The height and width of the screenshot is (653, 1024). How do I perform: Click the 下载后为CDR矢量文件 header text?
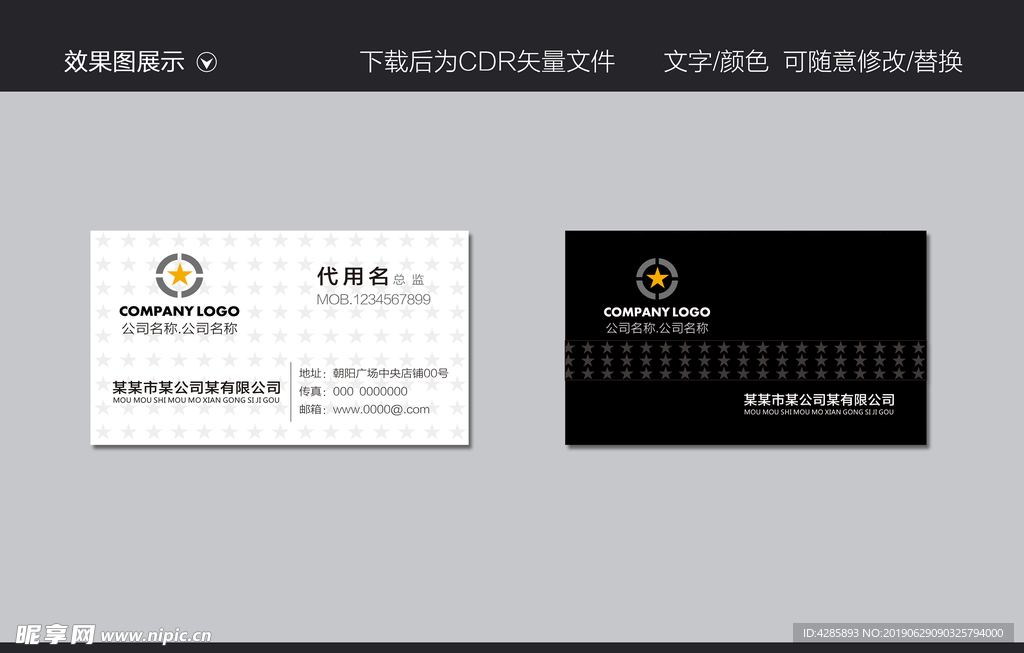[x=490, y=61]
